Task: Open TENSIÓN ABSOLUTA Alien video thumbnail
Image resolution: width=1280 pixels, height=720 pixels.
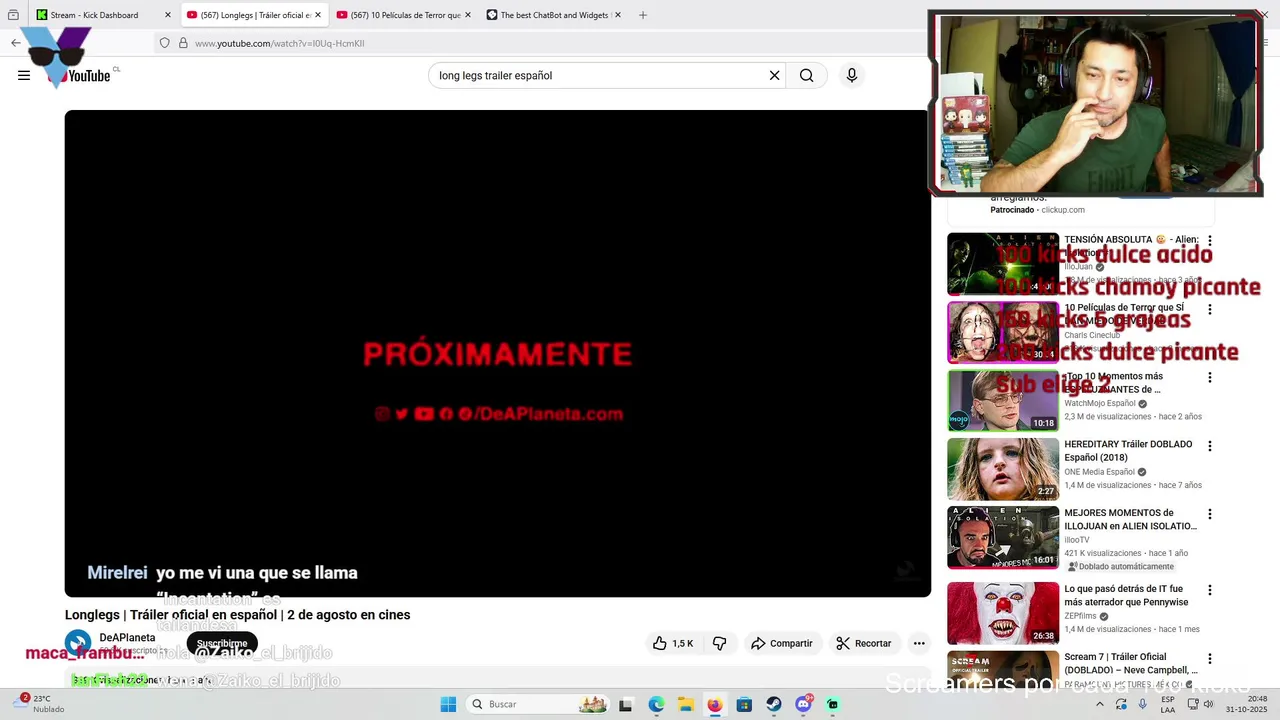Action: (x=1003, y=264)
